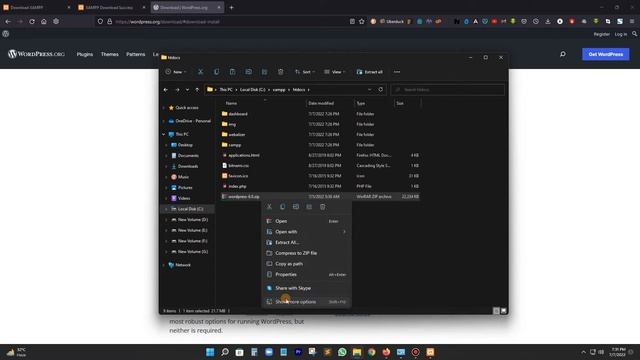
Task: Click Get WordPress button
Action: coord(606,54)
